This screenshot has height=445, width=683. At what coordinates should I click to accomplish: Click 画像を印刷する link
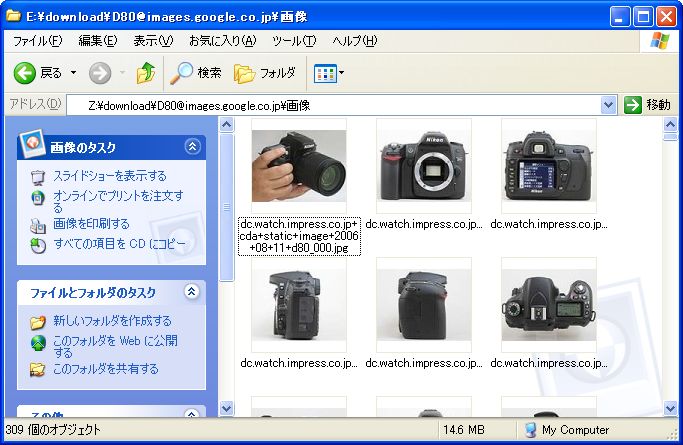coord(91,224)
